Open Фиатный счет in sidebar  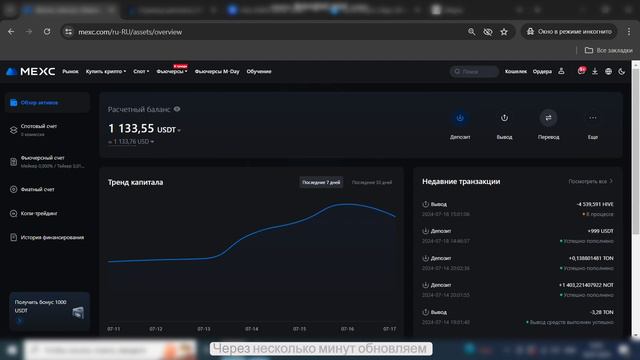(47, 189)
